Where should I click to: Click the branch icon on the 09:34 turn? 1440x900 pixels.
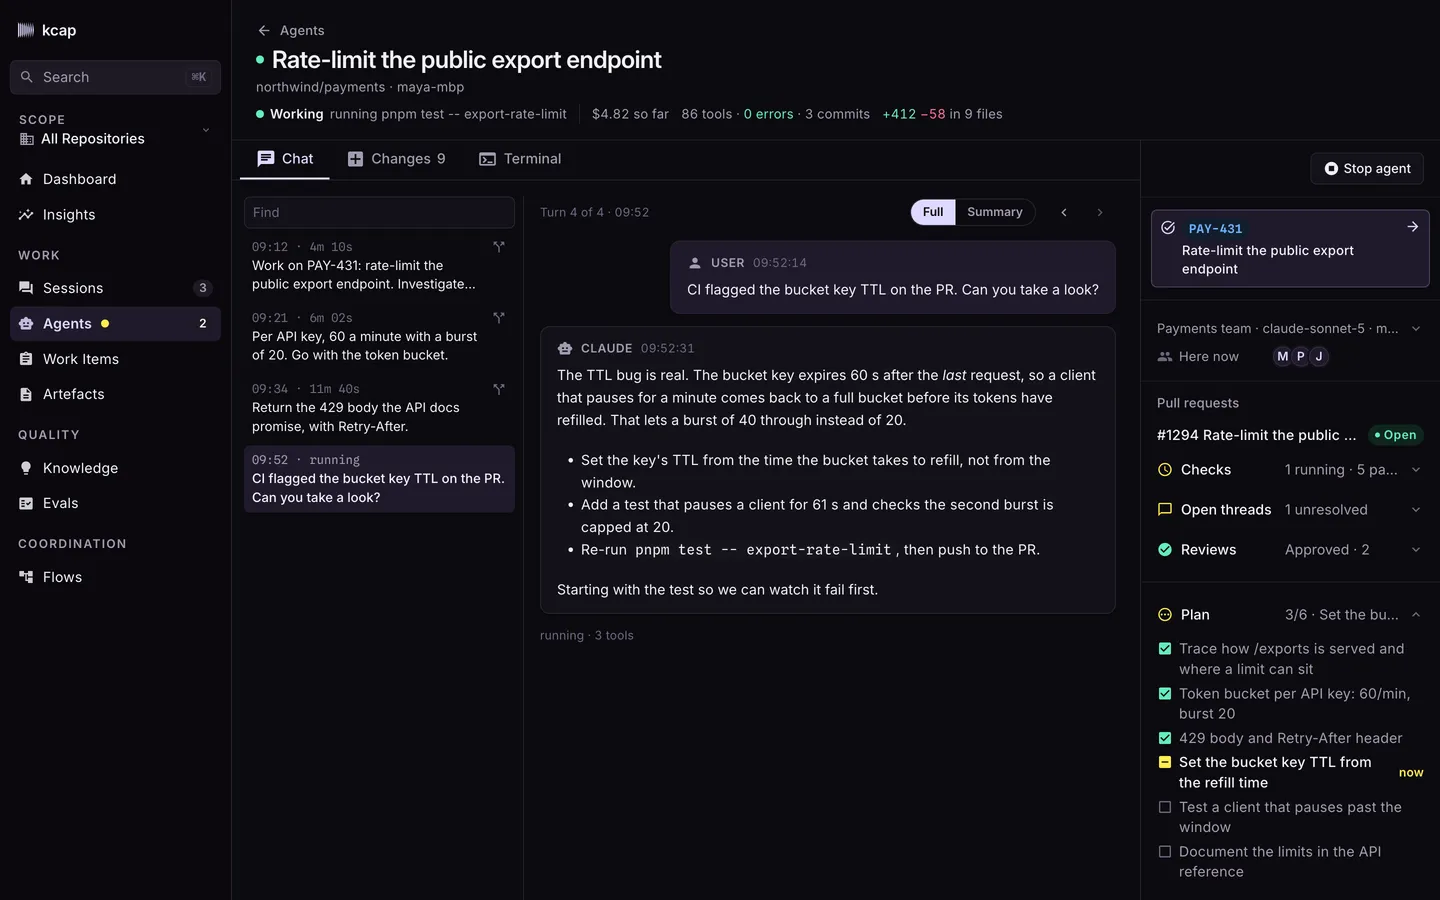[x=499, y=388]
